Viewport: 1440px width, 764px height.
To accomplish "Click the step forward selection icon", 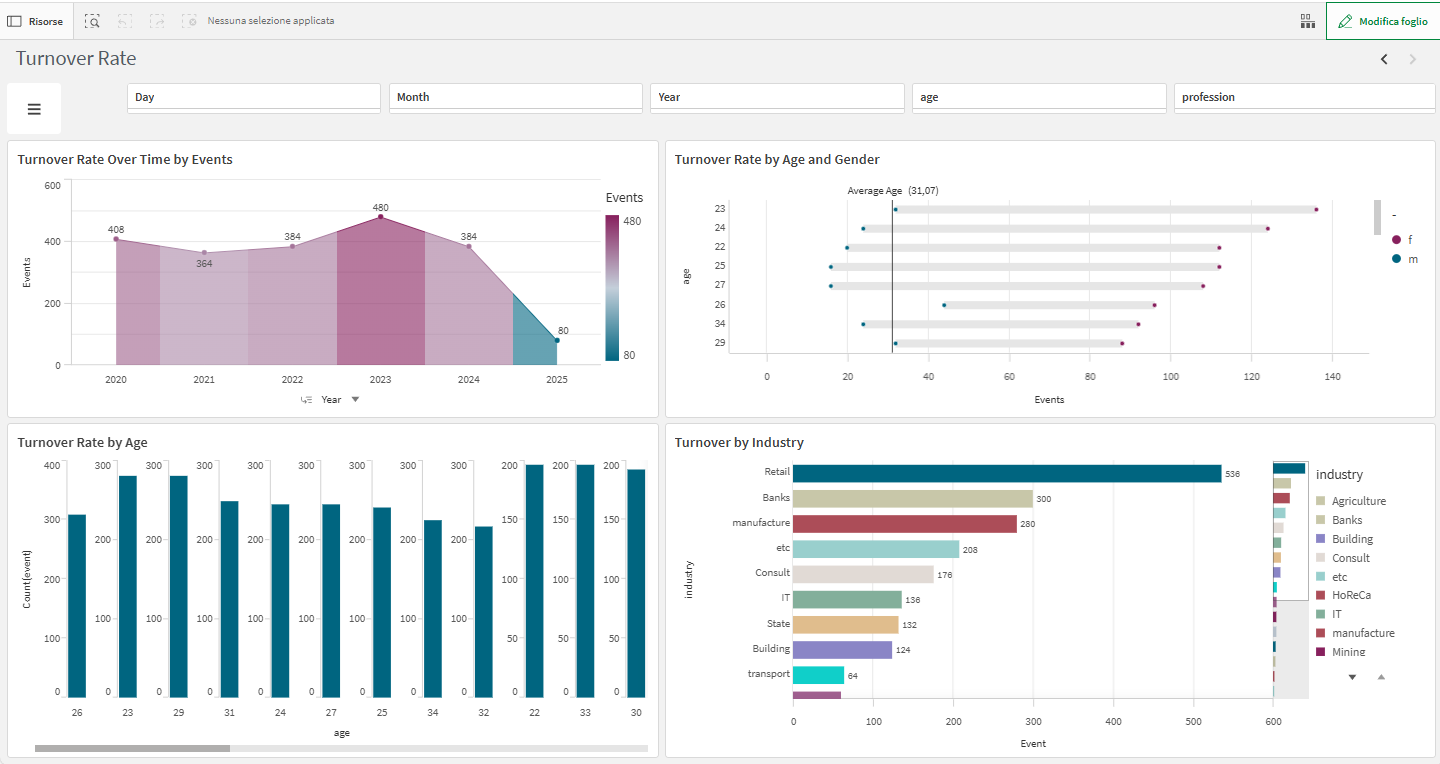I will pyautogui.click(x=157, y=21).
